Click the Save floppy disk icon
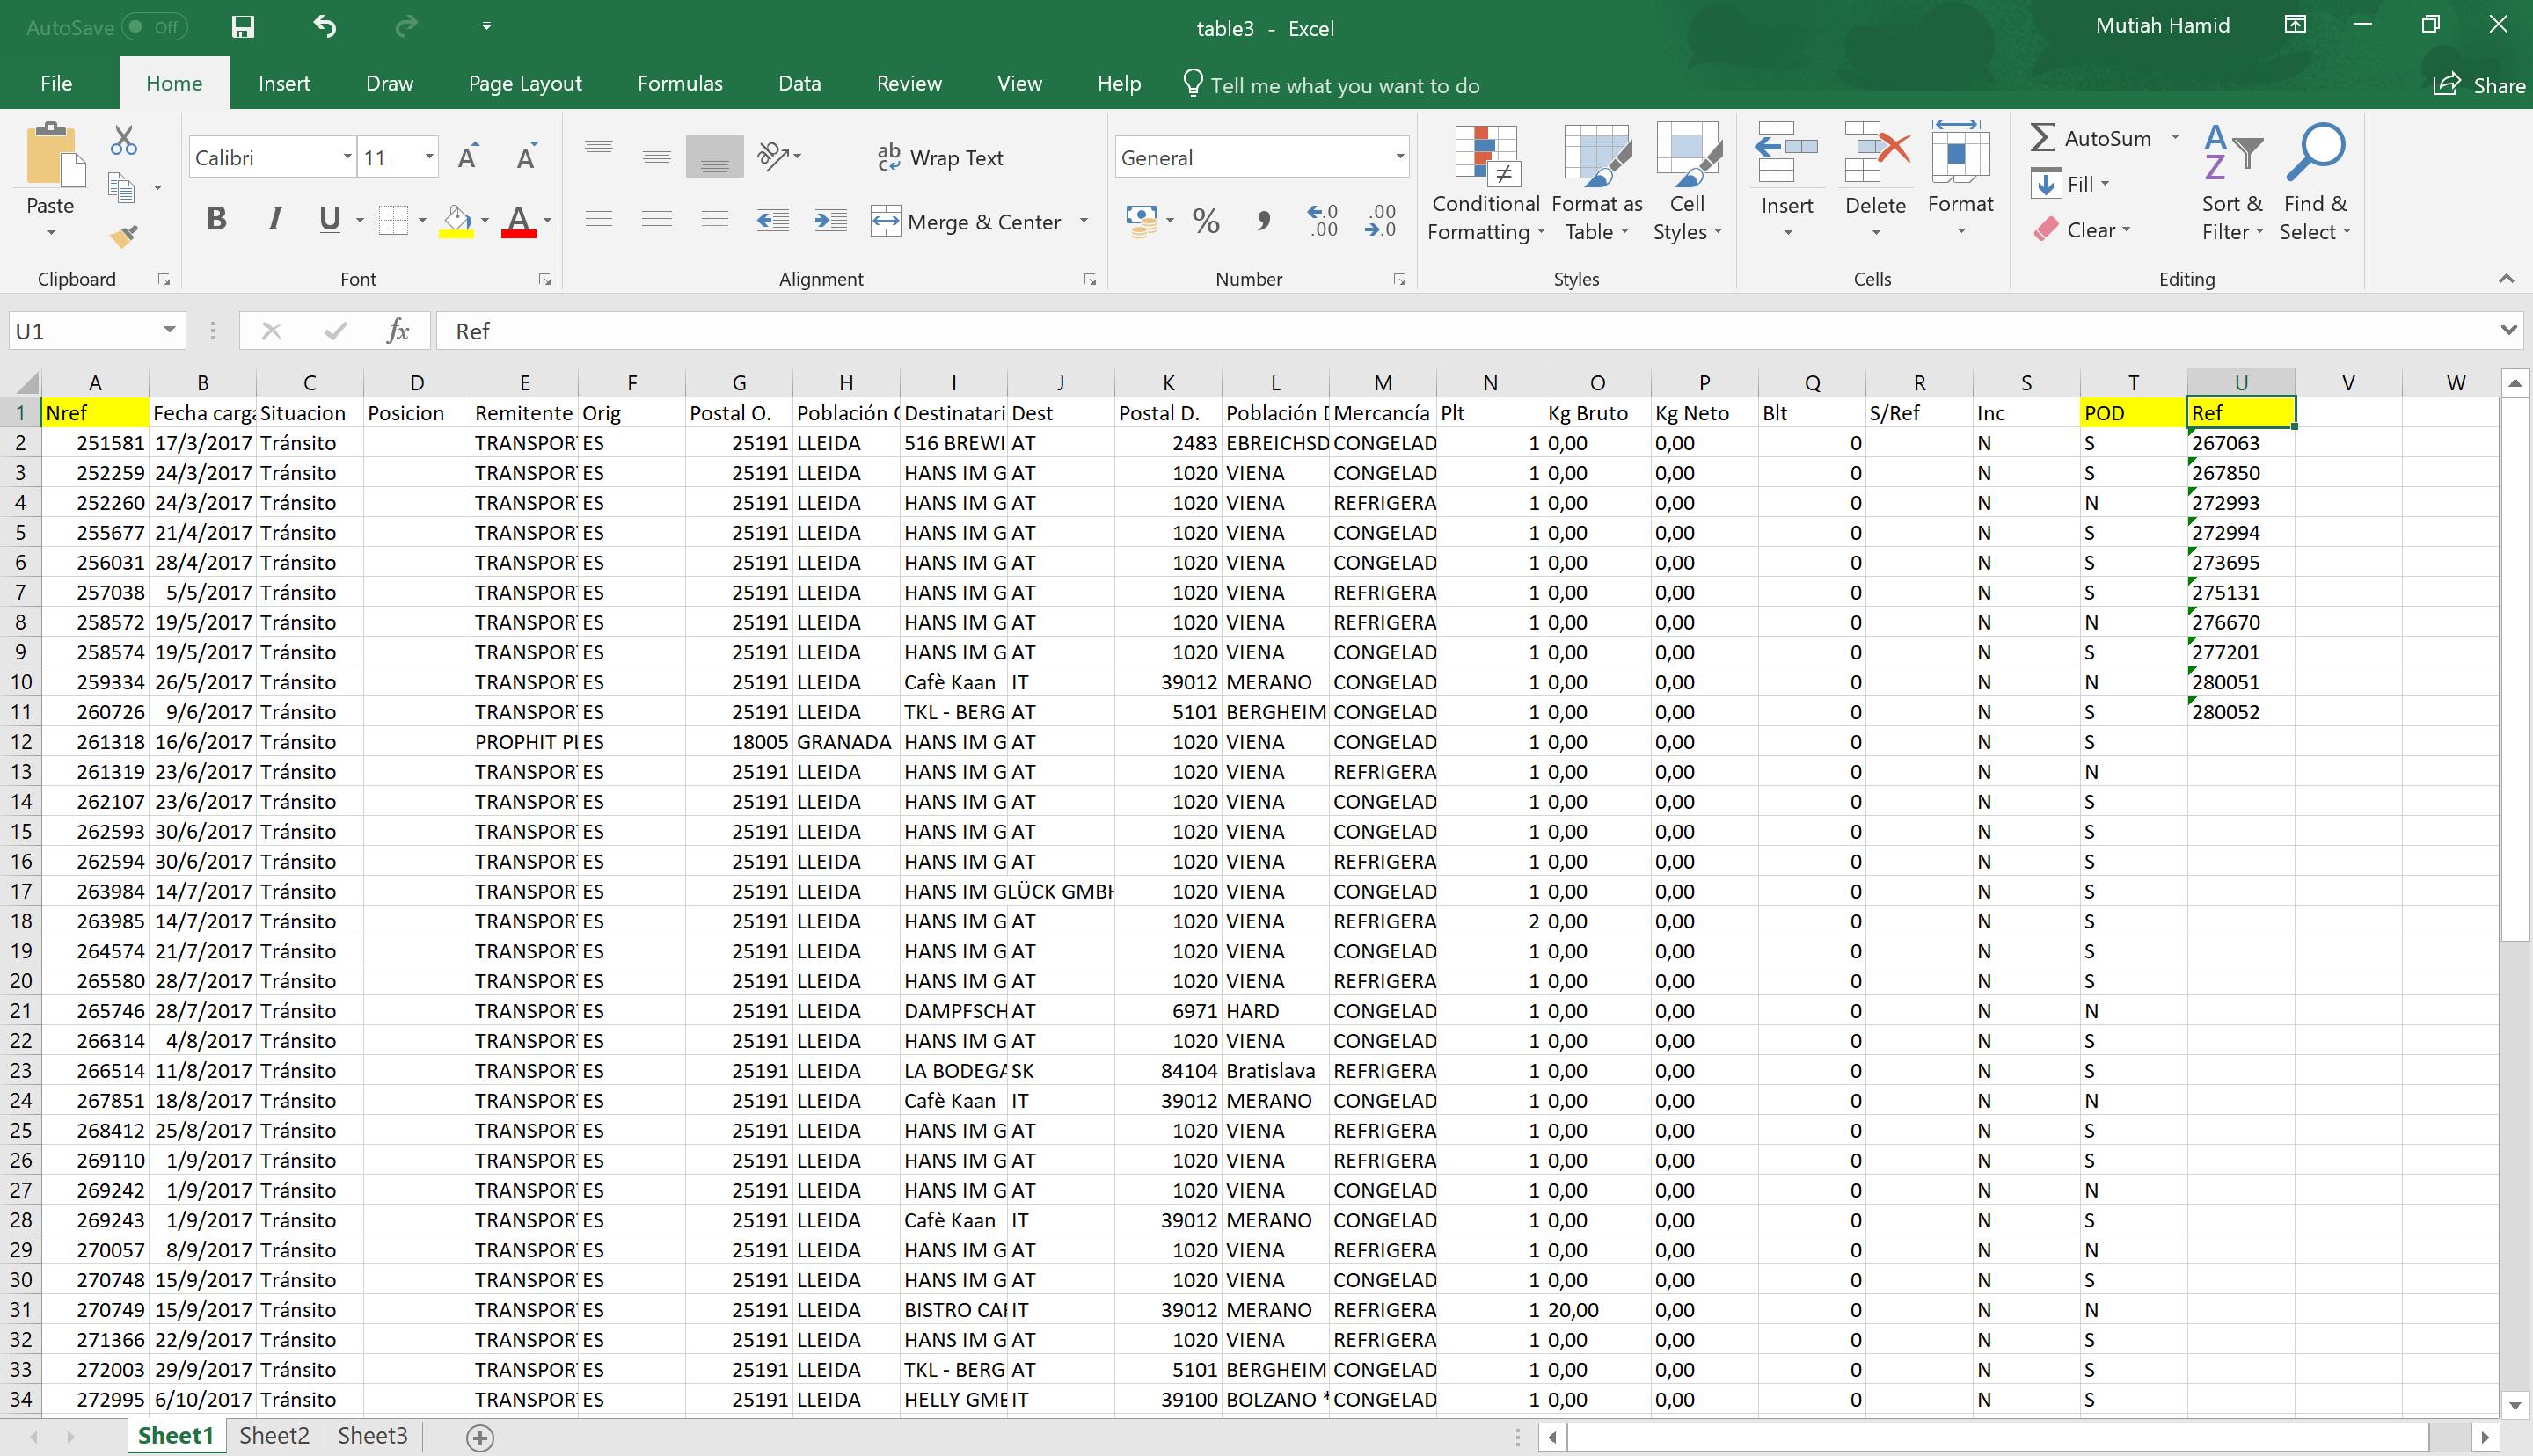 (x=243, y=27)
